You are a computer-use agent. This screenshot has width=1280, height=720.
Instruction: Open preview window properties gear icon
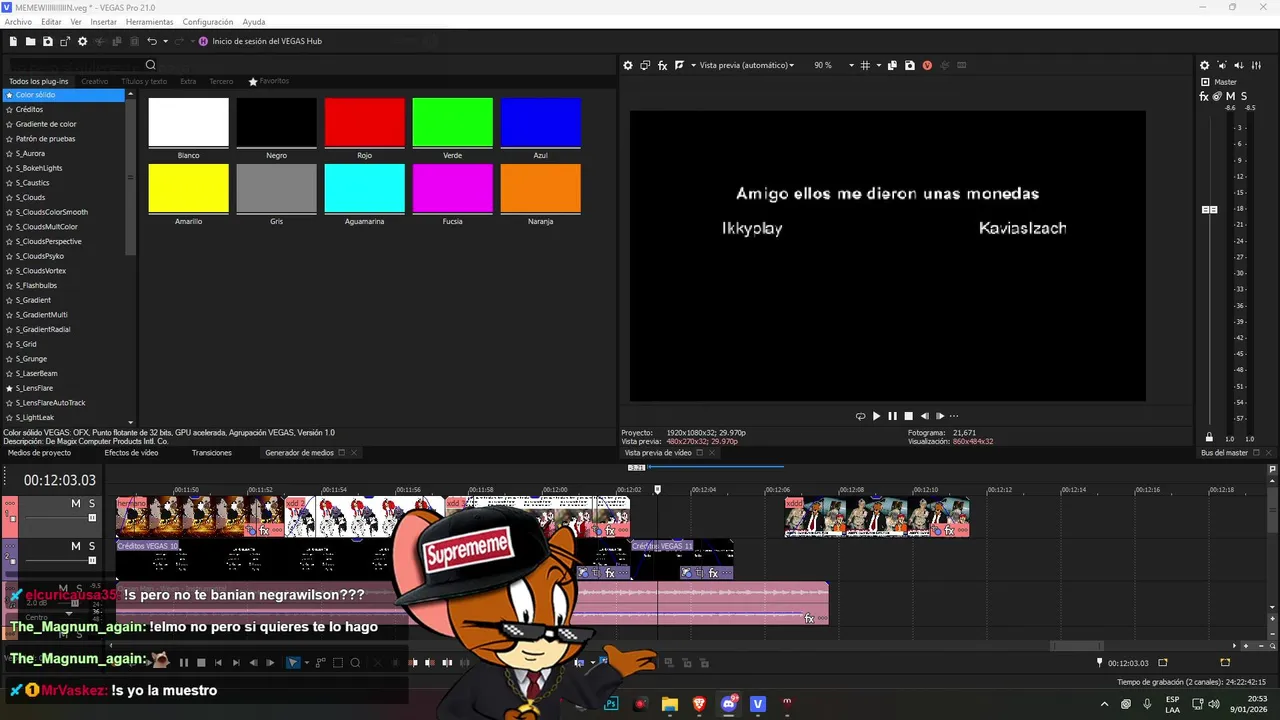coord(628,65)
